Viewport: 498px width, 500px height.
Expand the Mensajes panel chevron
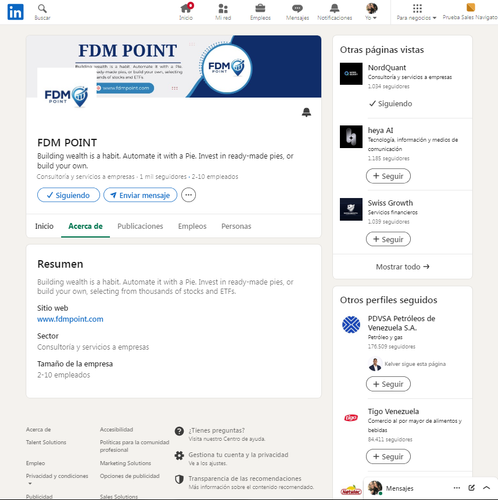coord(486,488)
